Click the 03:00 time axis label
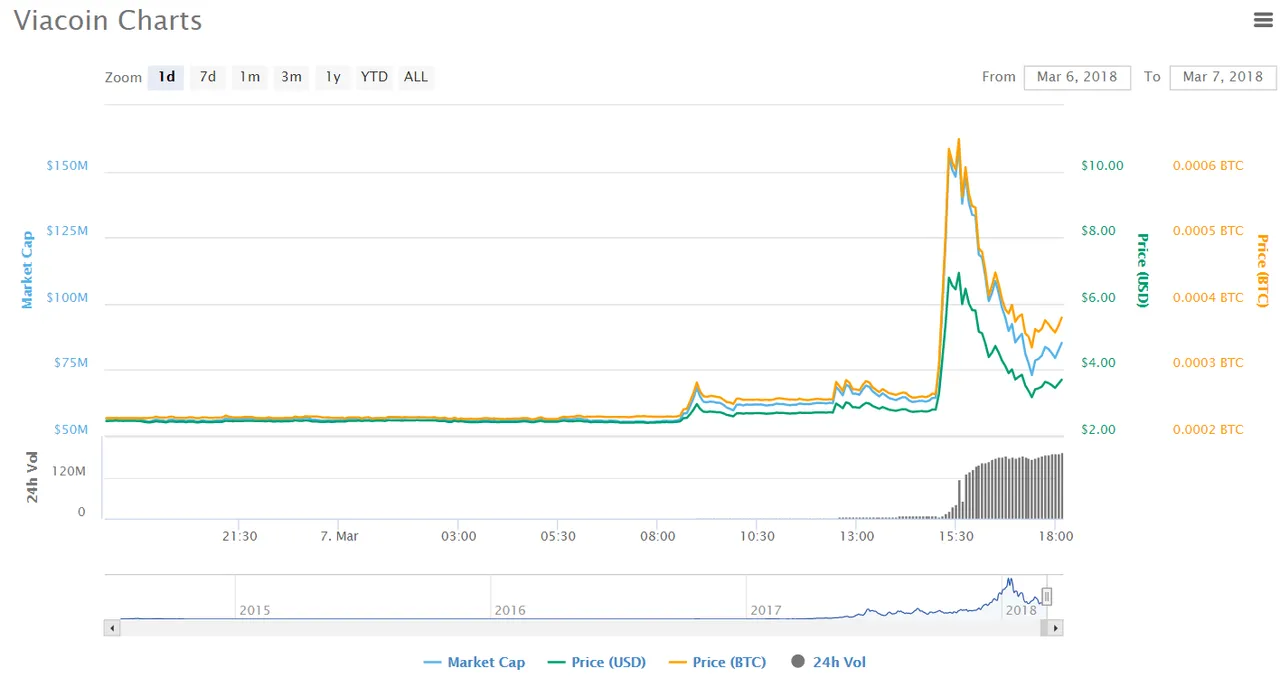Viewport: 1280px width, 678px height. pyautogui.click(x=459, y=536)
